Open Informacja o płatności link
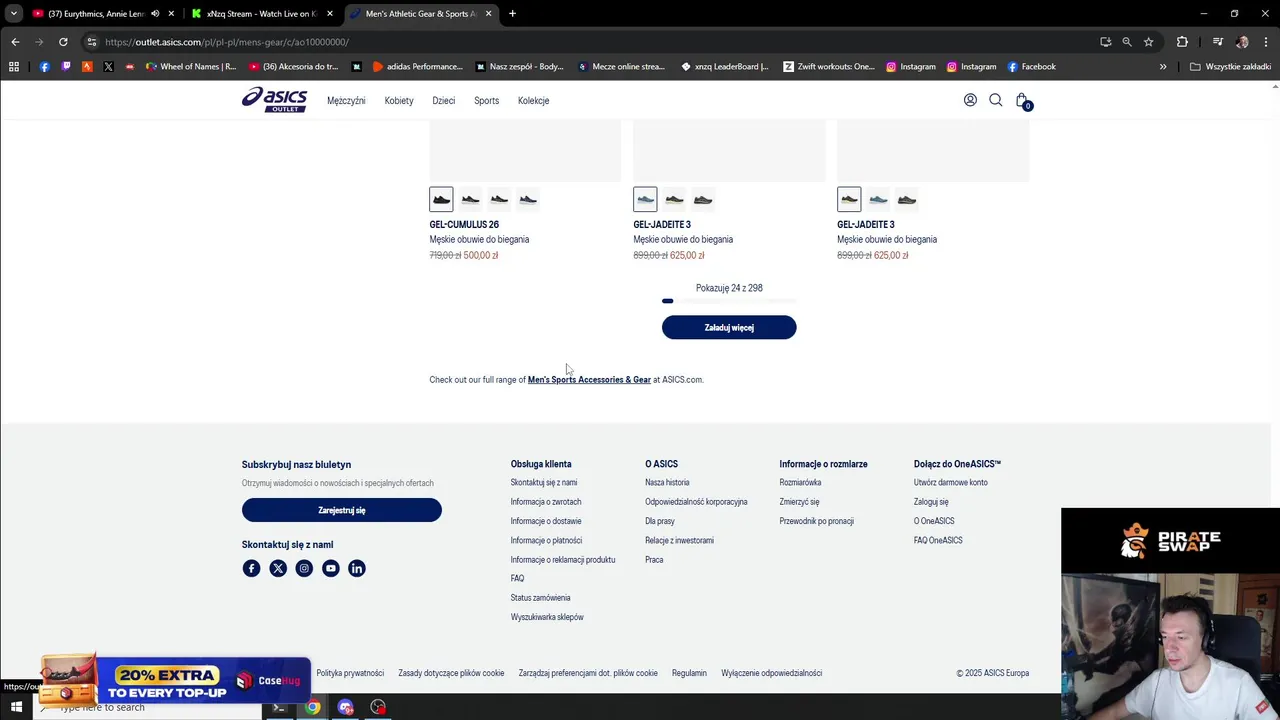The width and height of the screenshot is (1280, 720). tap(546, 541)
